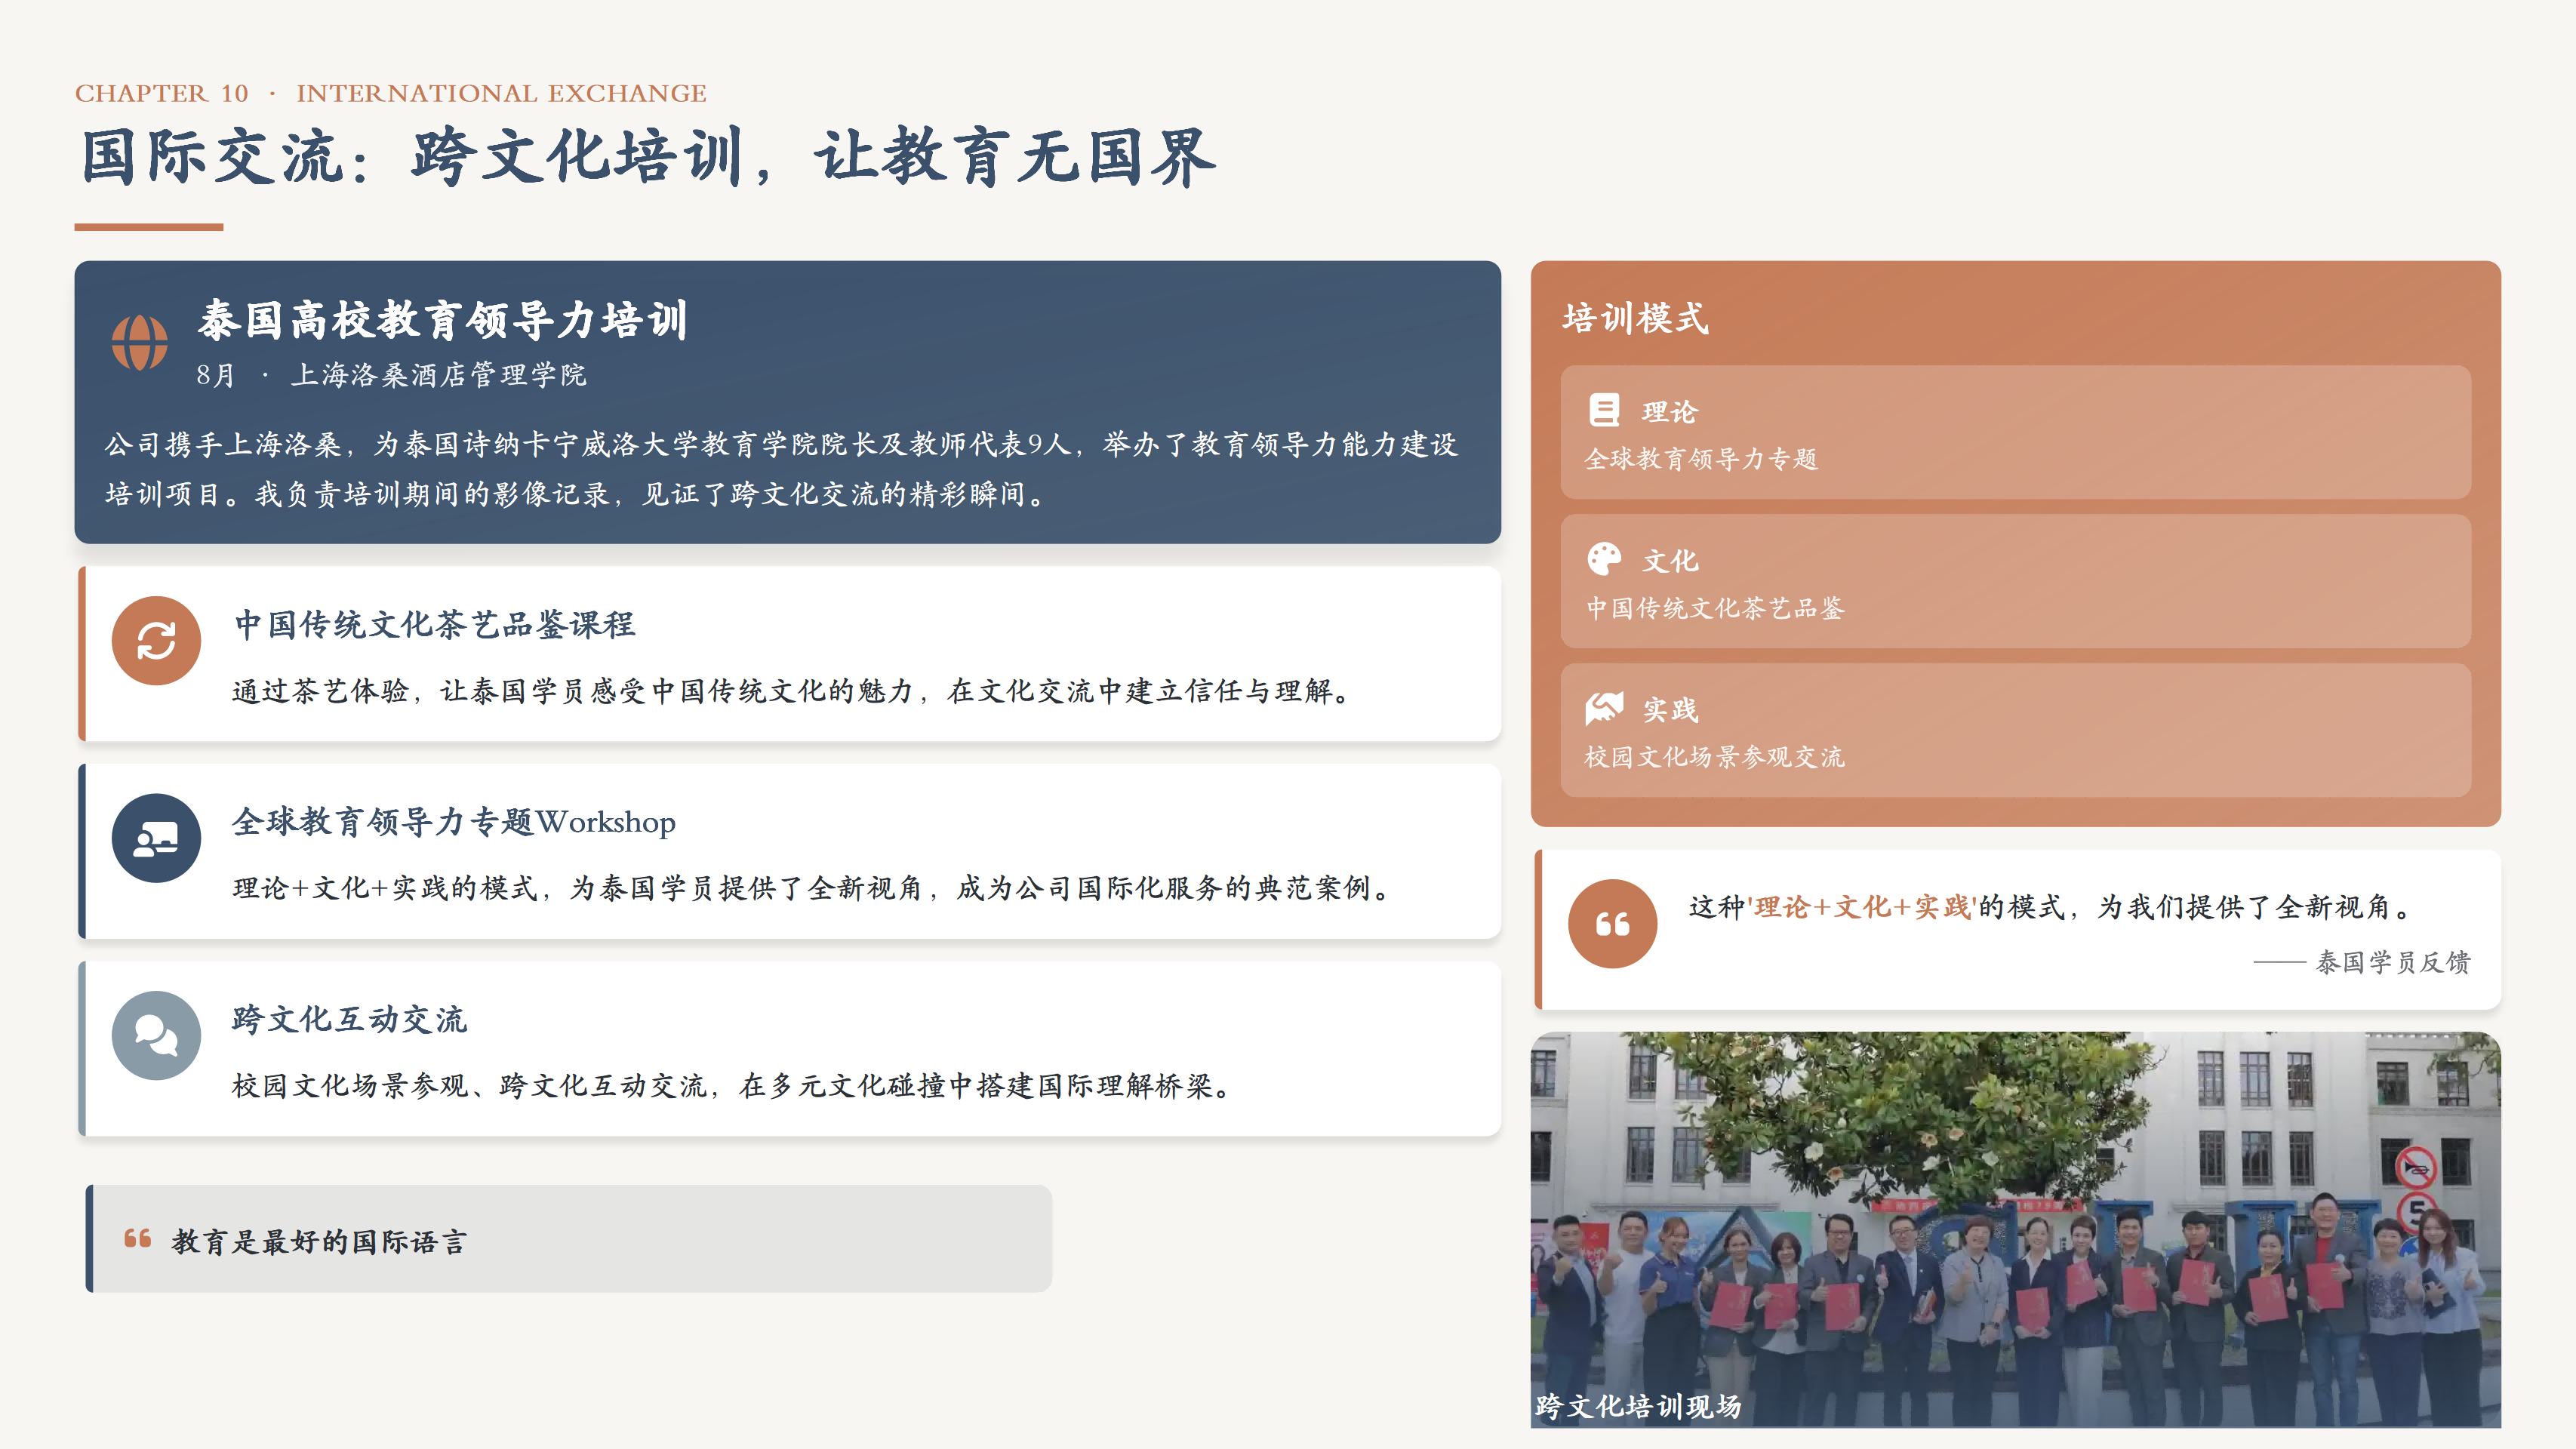Click the 全球教育领导力专题Workshop heading
2576x1449 pixels.
pos(453,822)
